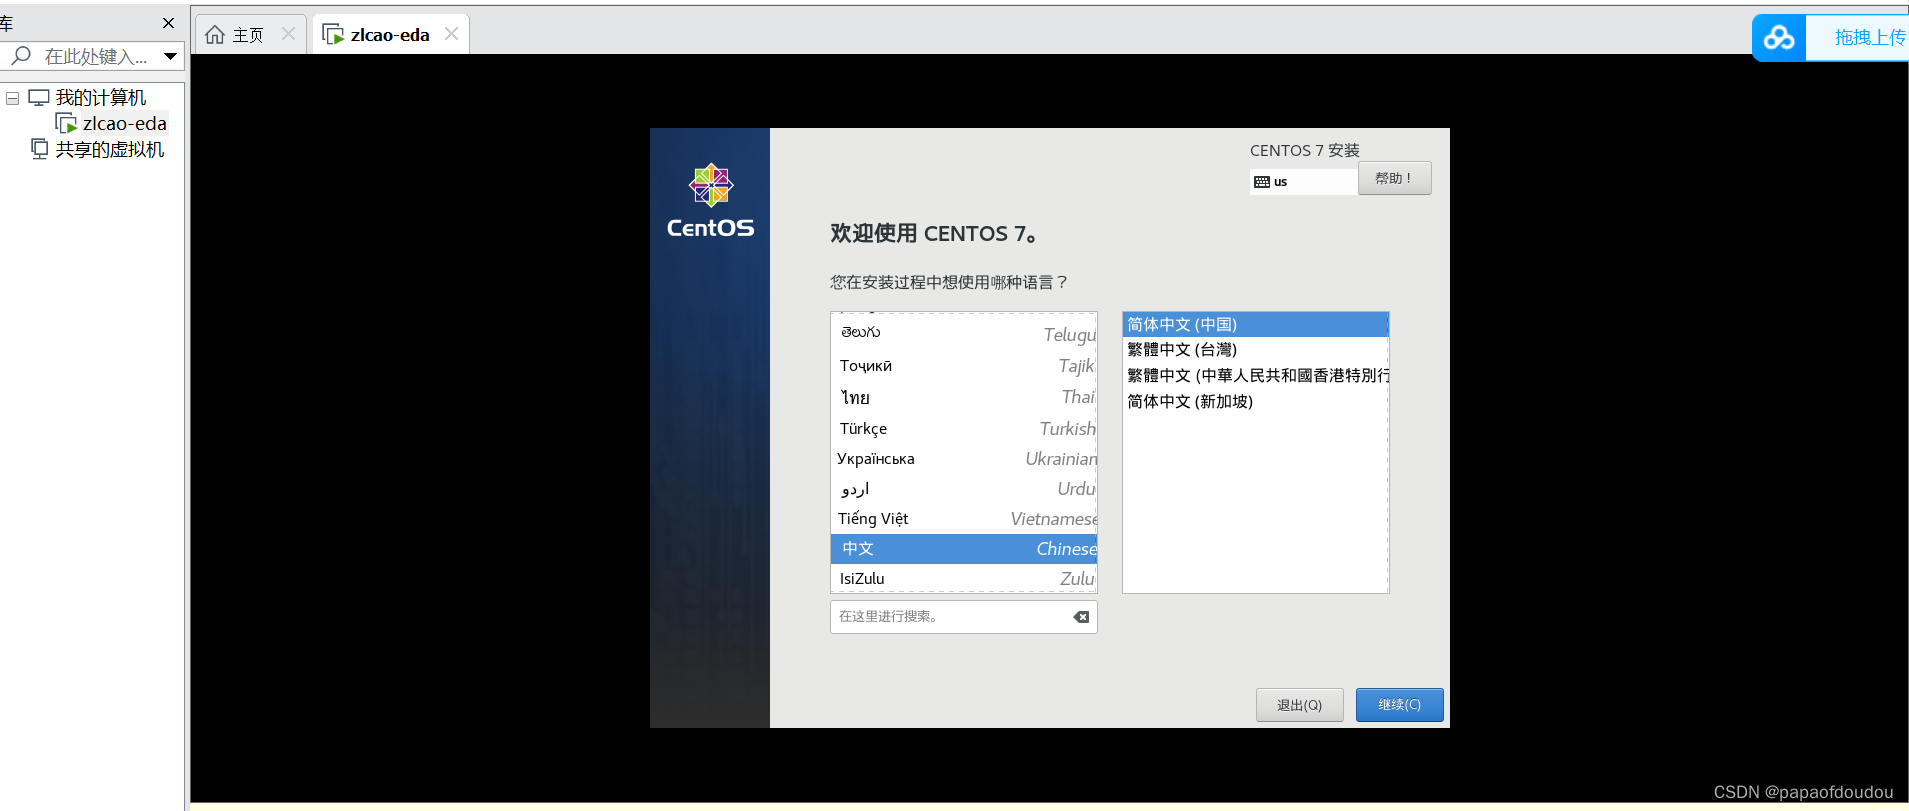Click the zlcao-eda VM running icon in tree
The height and width of the screenshot is (811, 1909).
click(x=66, y=124)
